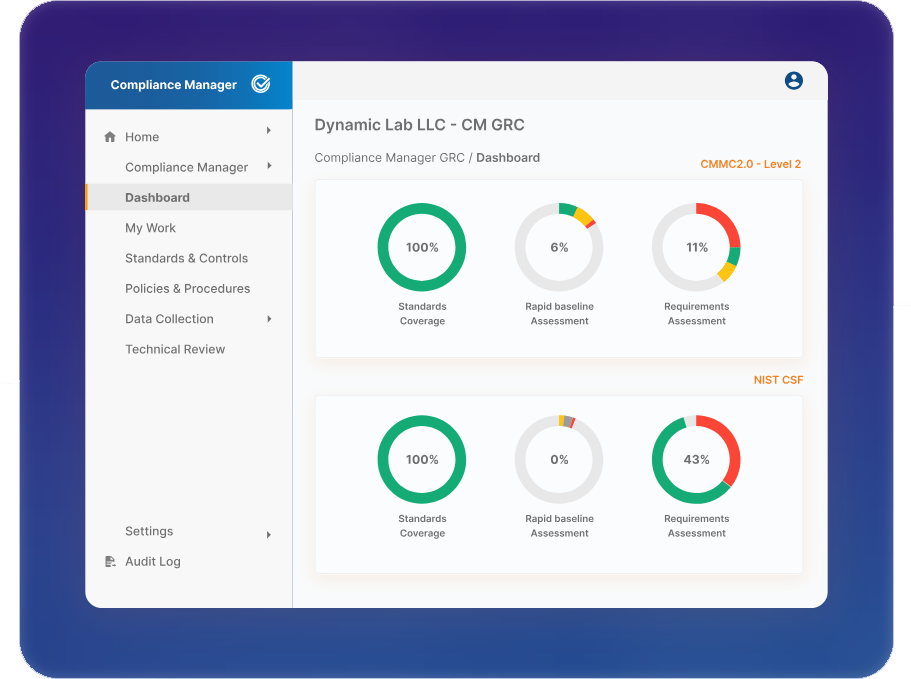The width and height of the screenshot is (911, 679).
Task: Open the user profile icon
Action: (794, 81)
